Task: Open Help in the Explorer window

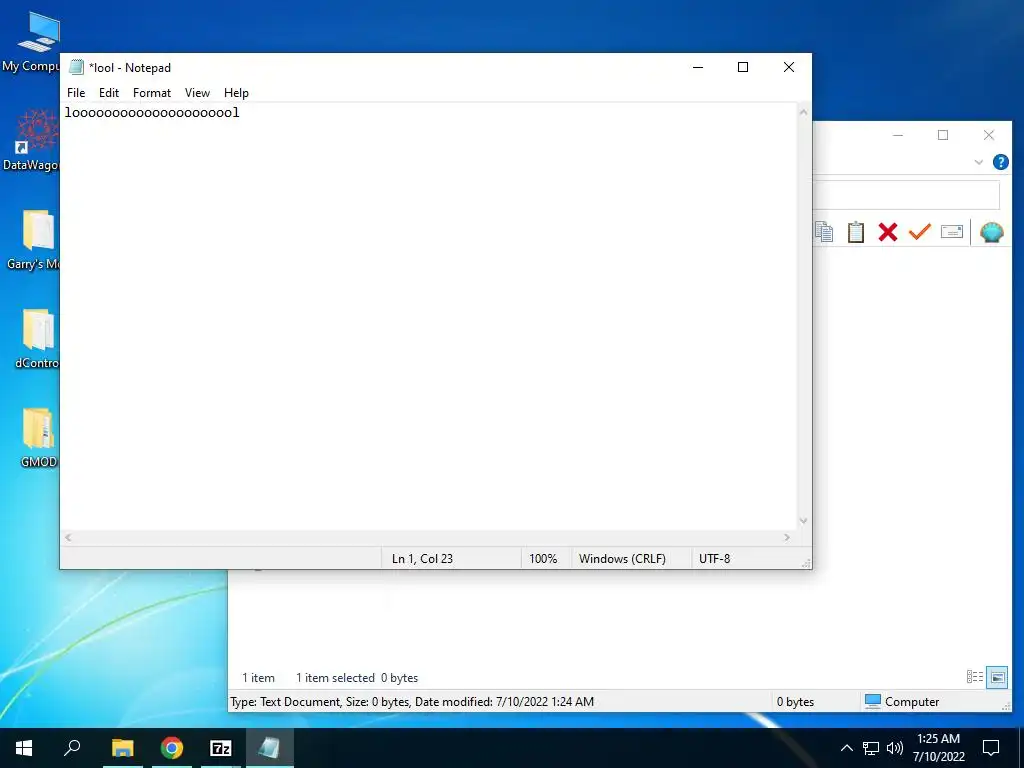Action: [x=1000, y=162]
